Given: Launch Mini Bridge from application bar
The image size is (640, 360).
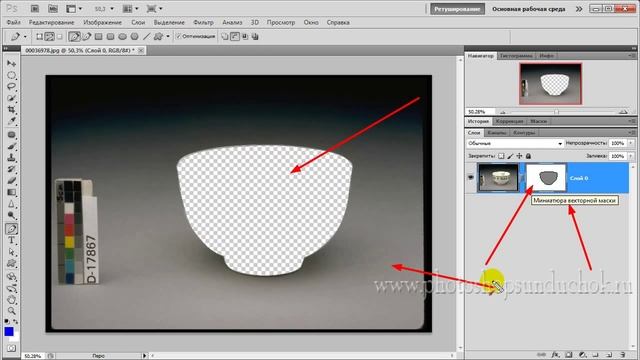Looking at the screenshot, I should click(x=53, y=8).
